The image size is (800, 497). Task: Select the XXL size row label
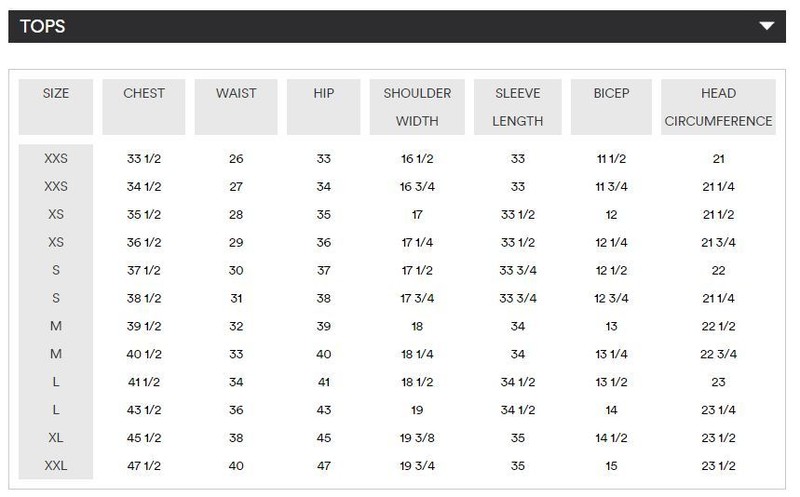coord(56,465)
